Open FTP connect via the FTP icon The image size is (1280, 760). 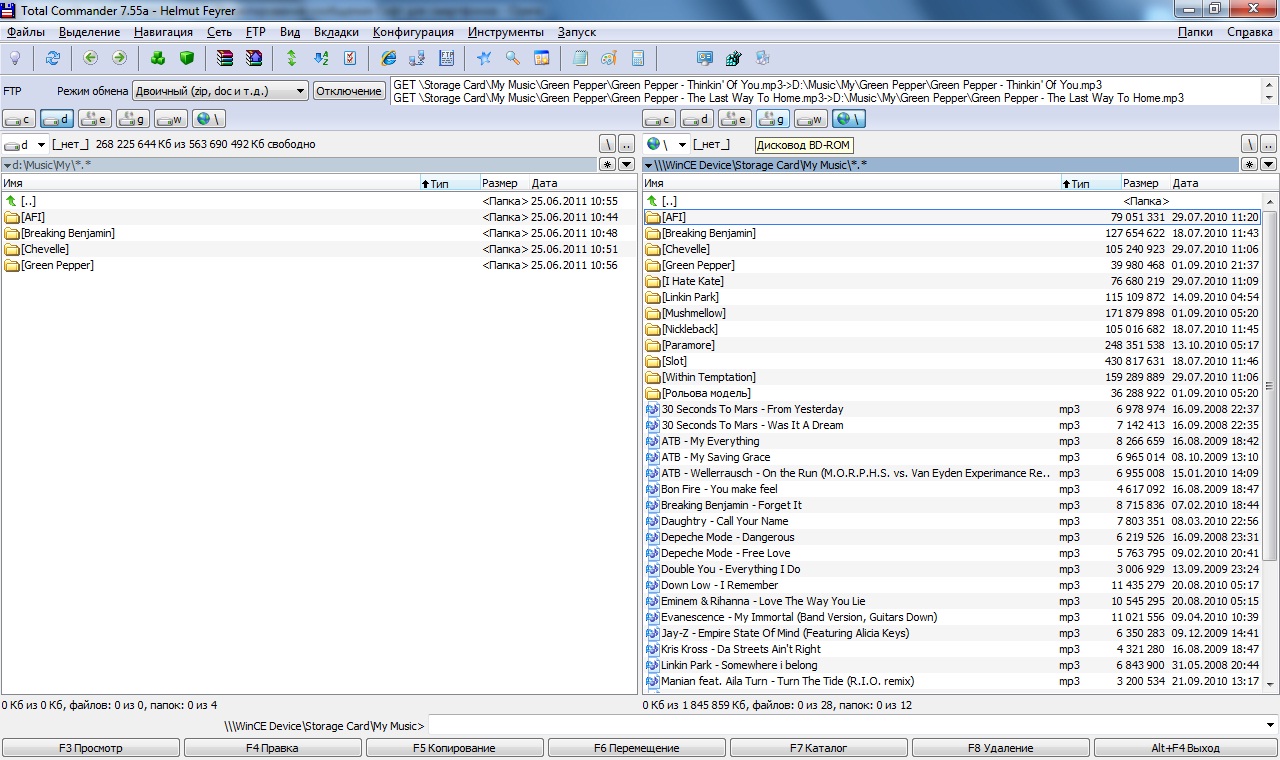point(446,58)
